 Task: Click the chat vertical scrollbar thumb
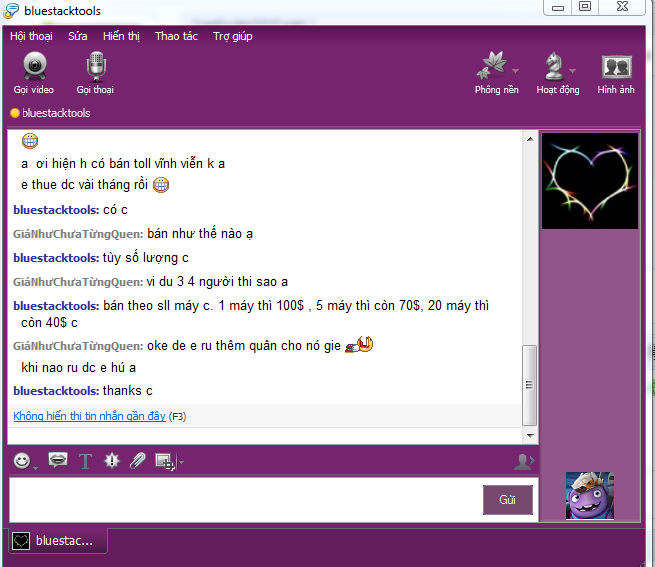(530, 385)
